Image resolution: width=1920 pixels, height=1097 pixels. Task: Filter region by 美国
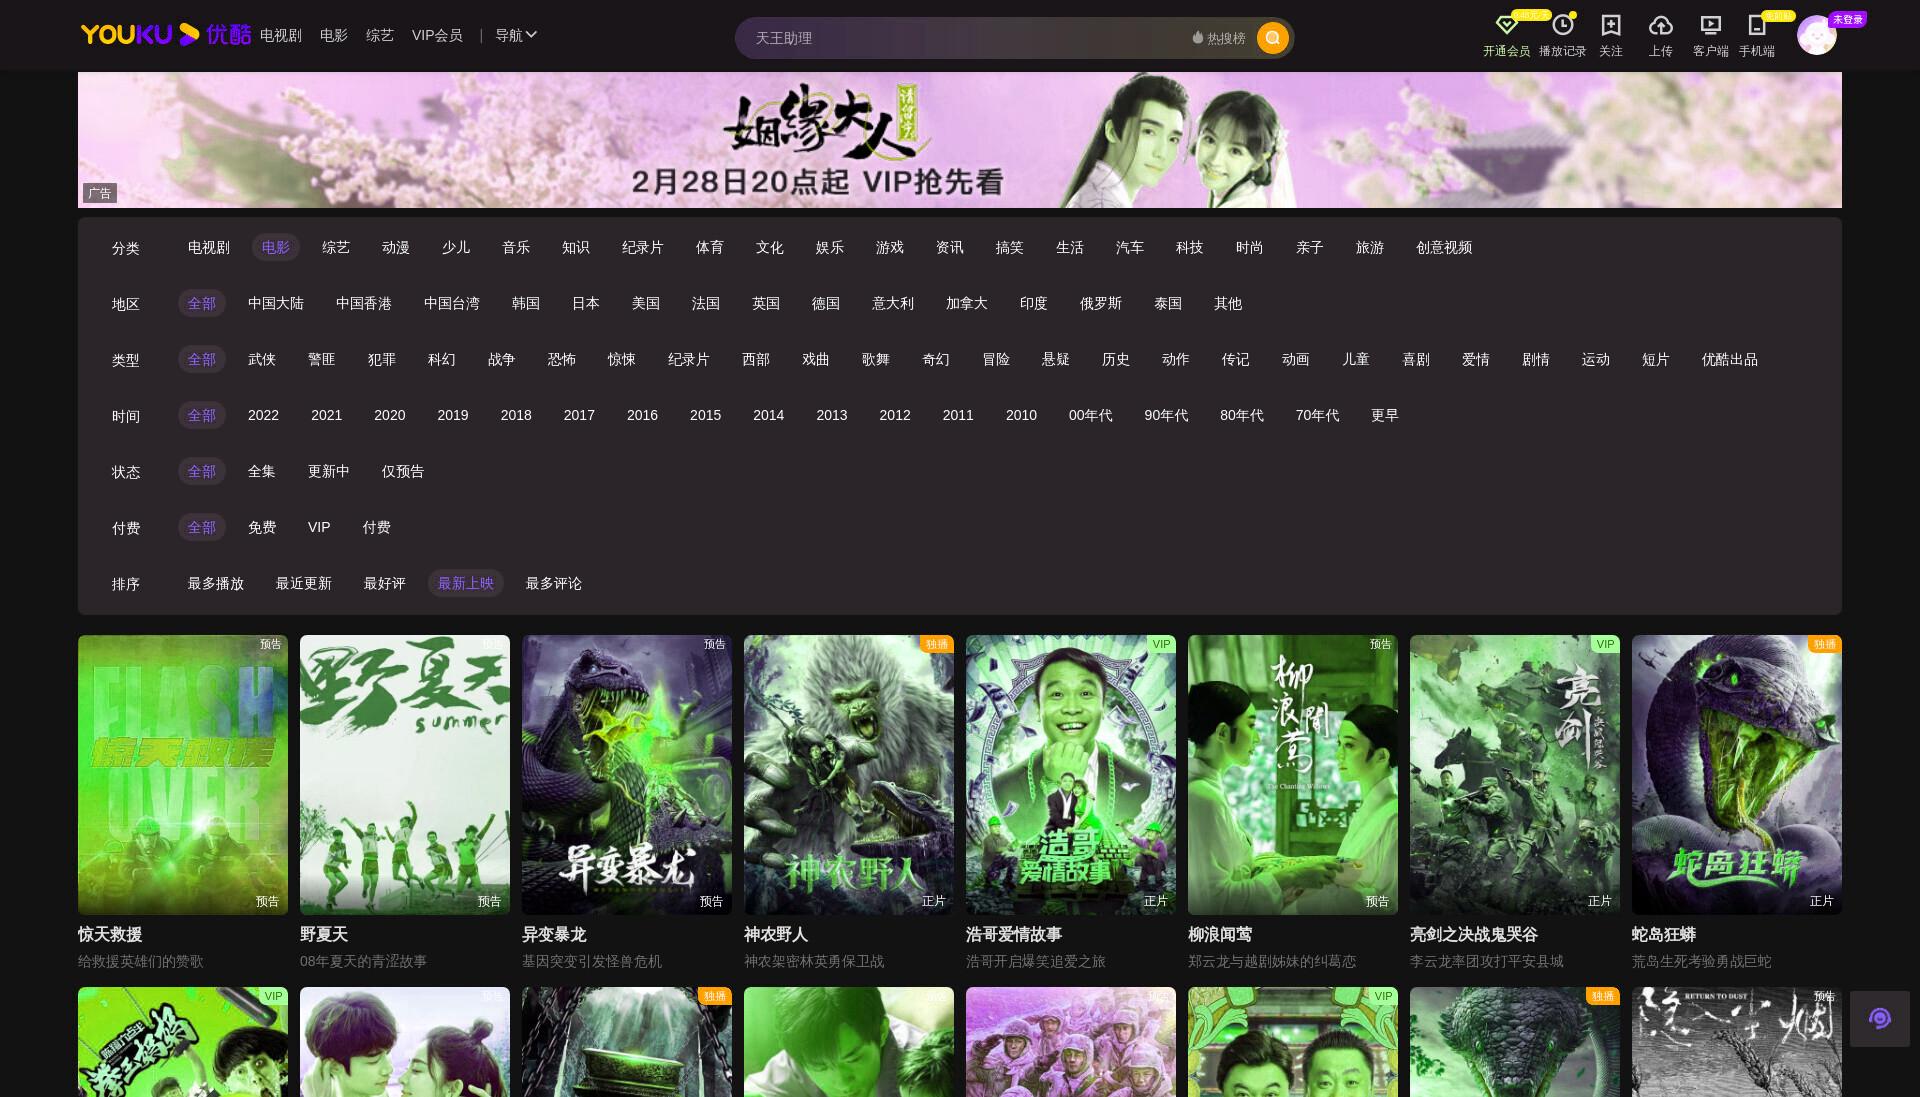tap(646, 303)
